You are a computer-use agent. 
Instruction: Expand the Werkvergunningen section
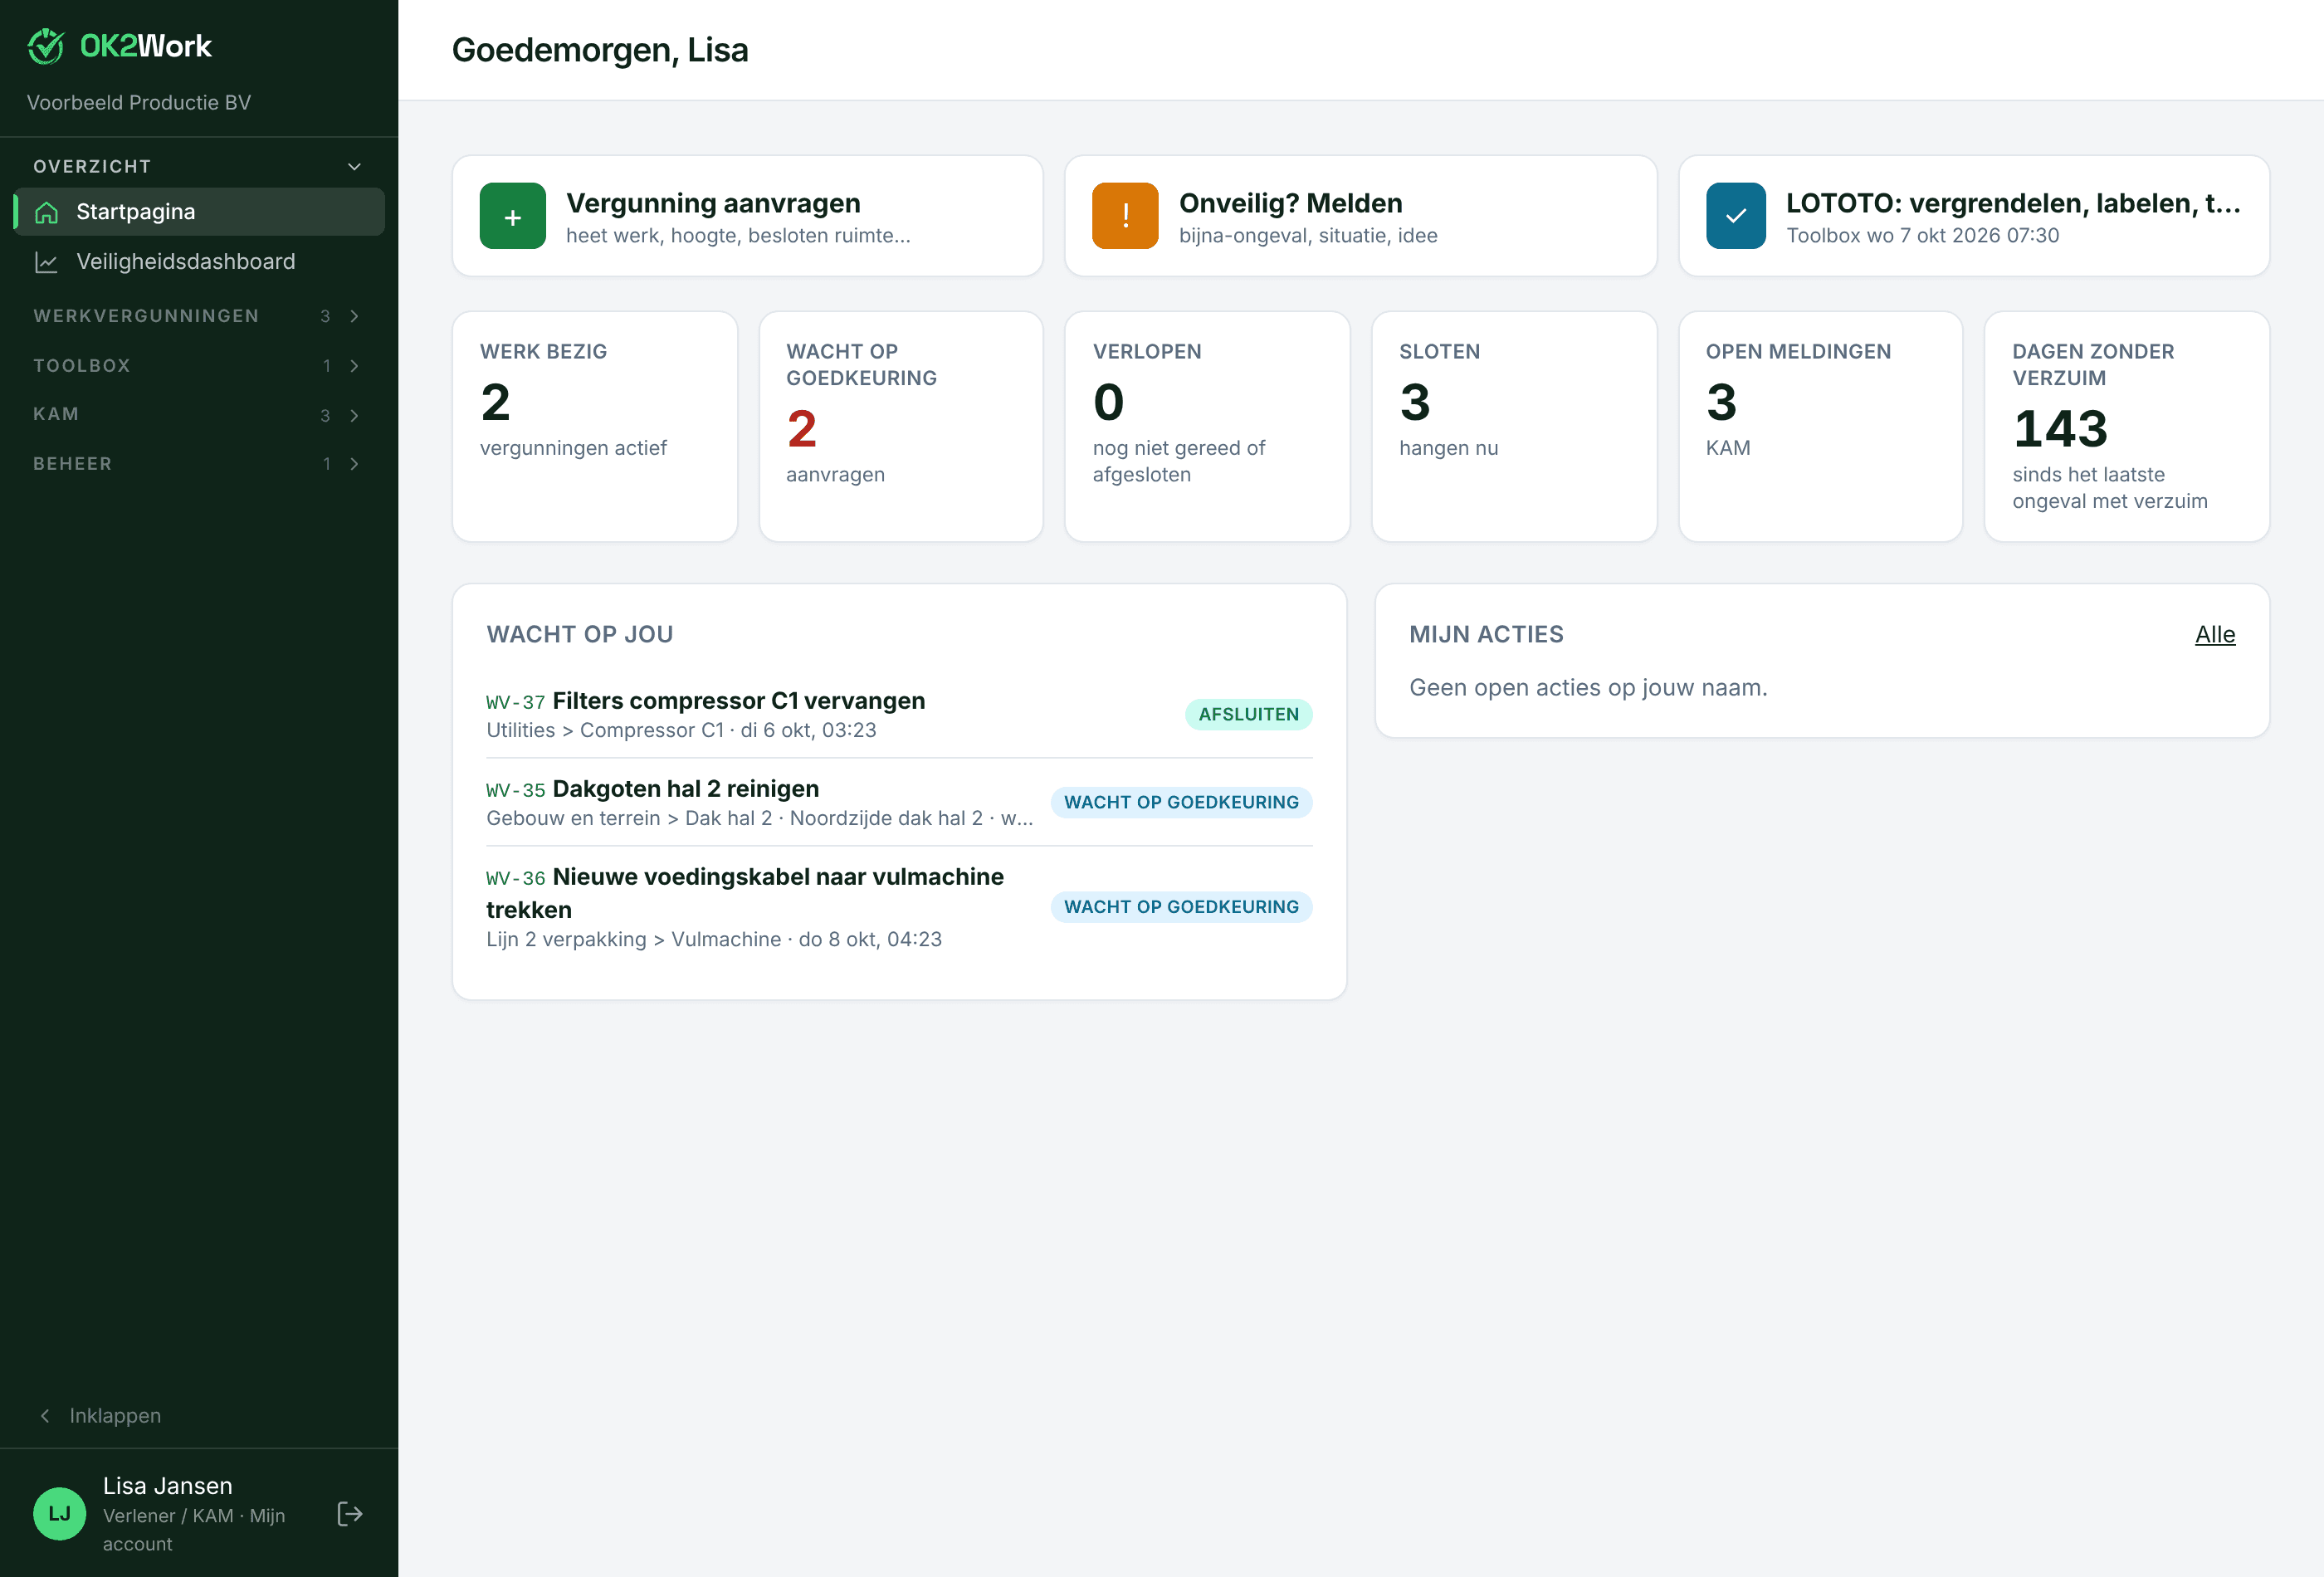[x=199, y=316]
